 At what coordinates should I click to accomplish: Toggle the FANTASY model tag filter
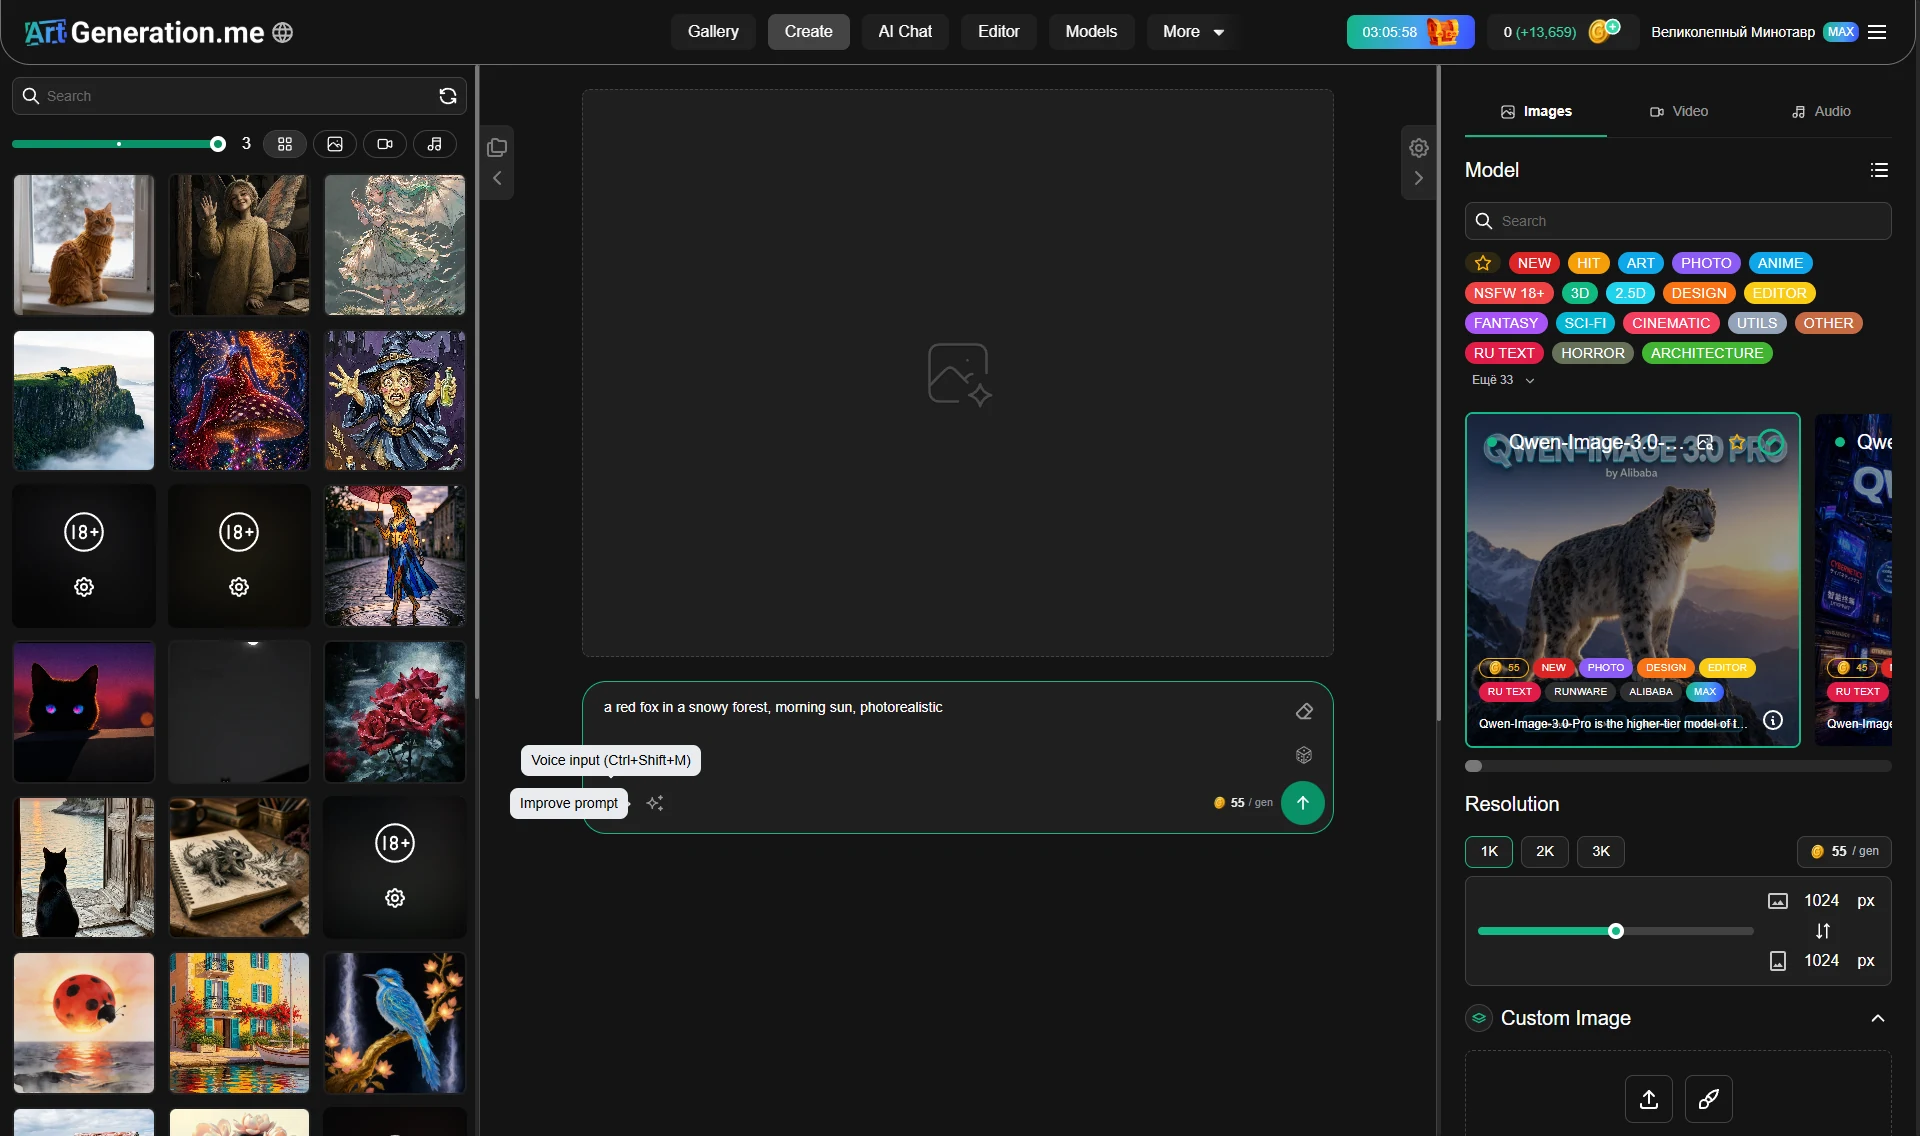click(x=1506, y=323)
